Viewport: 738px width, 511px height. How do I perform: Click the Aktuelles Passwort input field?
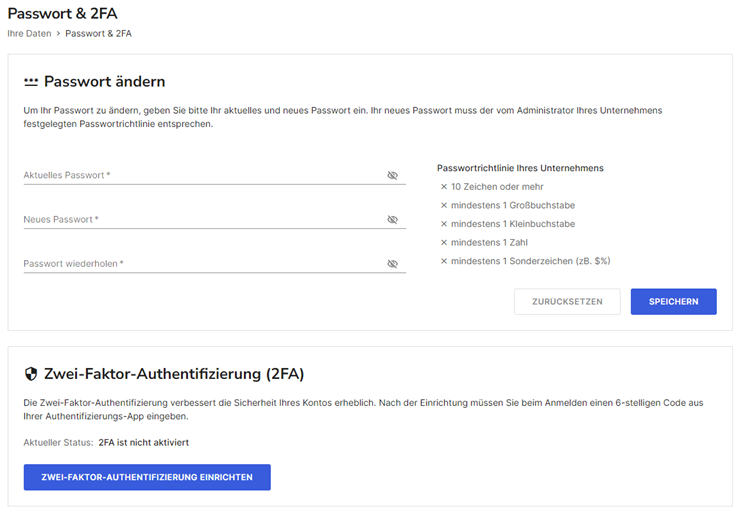(x=215, y=175)
